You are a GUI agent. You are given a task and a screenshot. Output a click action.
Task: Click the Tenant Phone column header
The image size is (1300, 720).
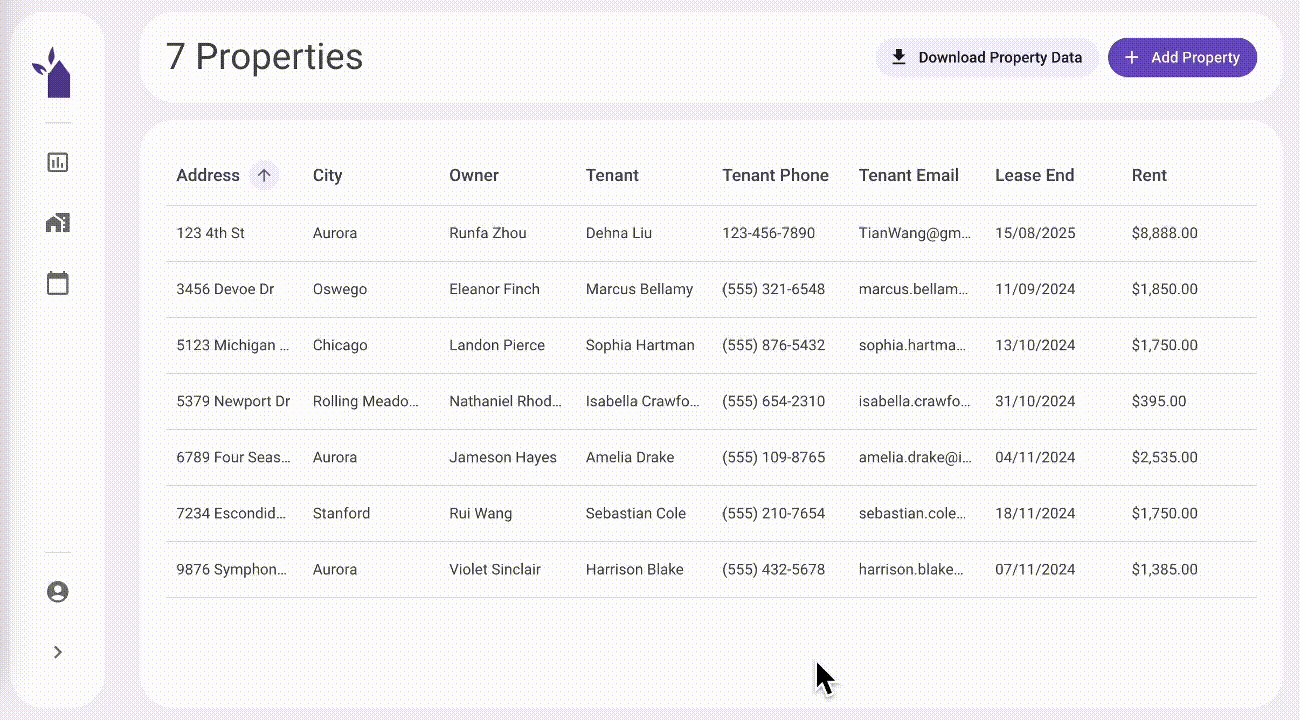[x=775, y=175]
